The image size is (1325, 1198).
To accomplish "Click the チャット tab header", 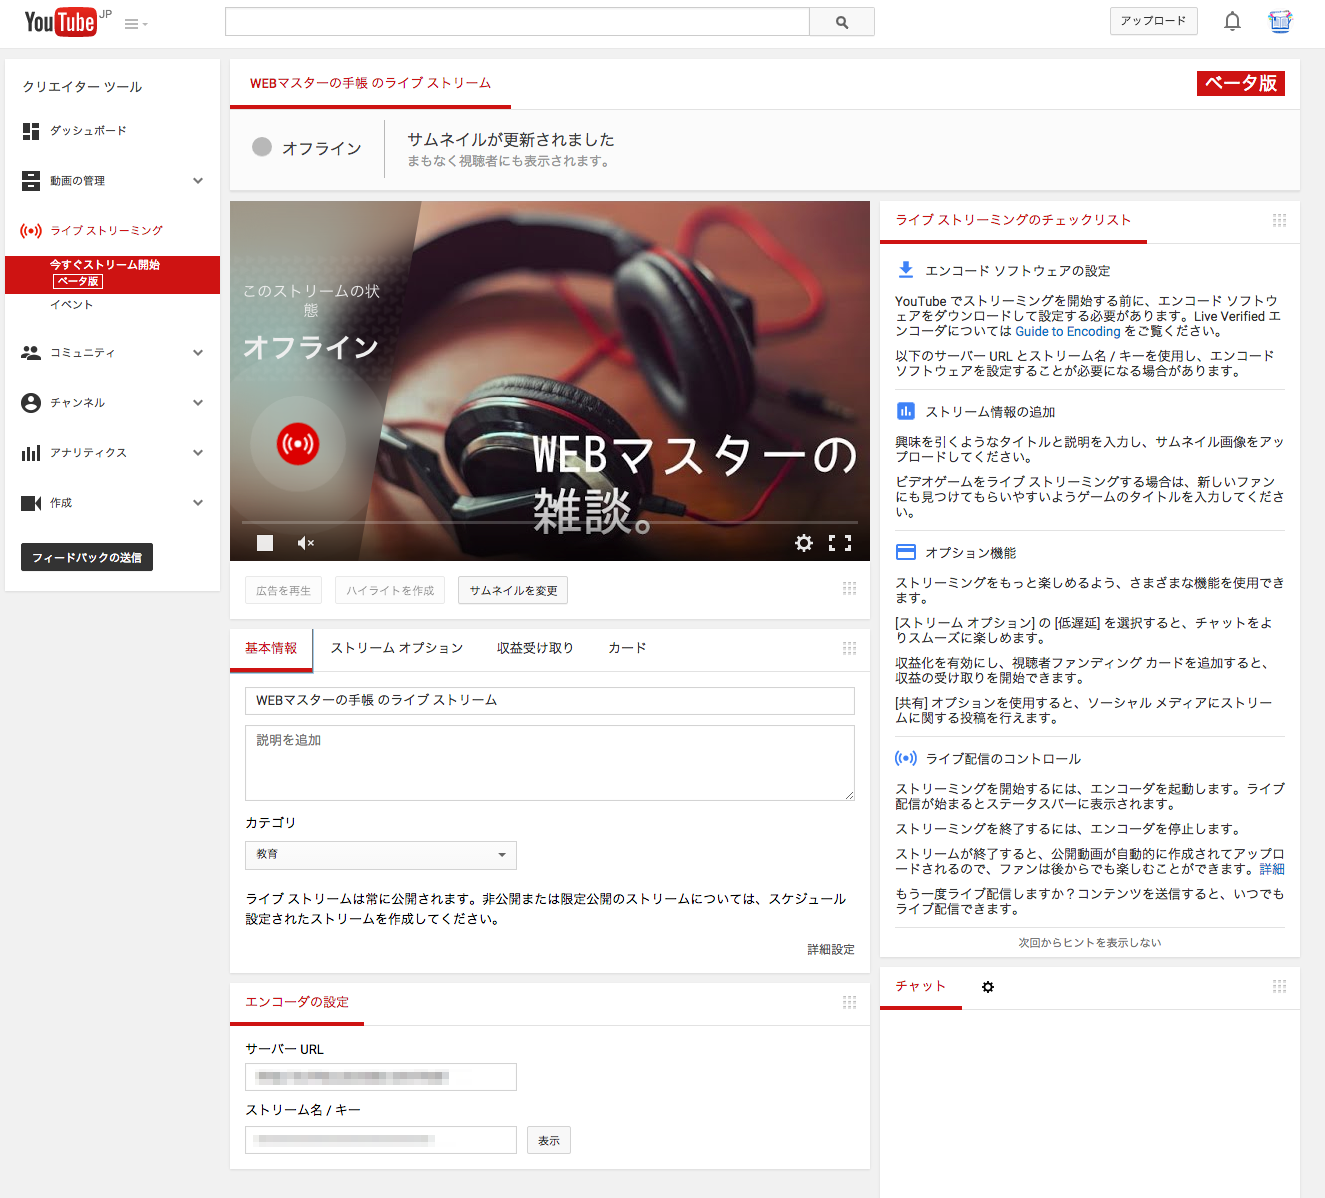I will click(x=921, y=987).
